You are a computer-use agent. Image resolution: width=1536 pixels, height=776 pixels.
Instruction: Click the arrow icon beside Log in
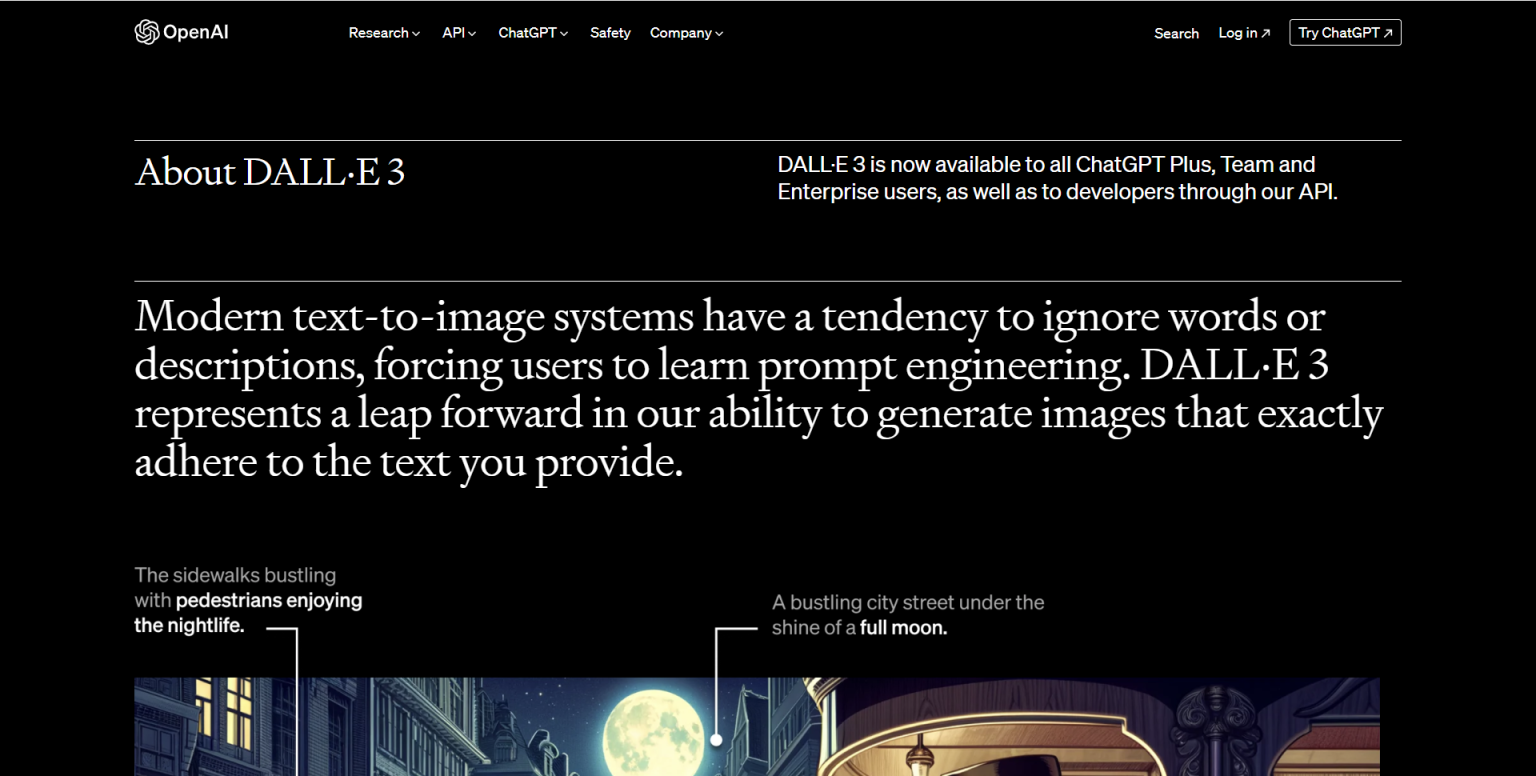[x=1266, y=33]
